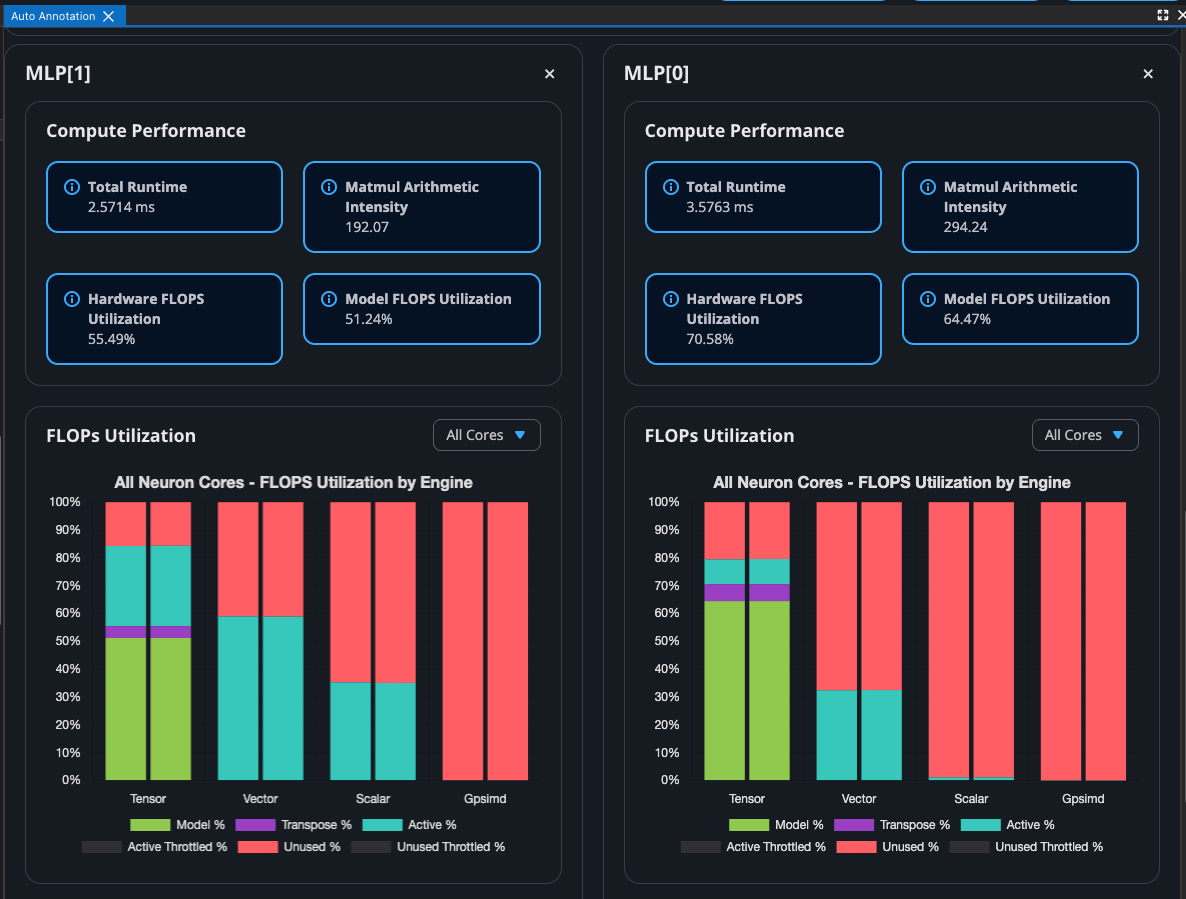Toggle Transpose % legend in MLP[0] chart

coord(893,825)
